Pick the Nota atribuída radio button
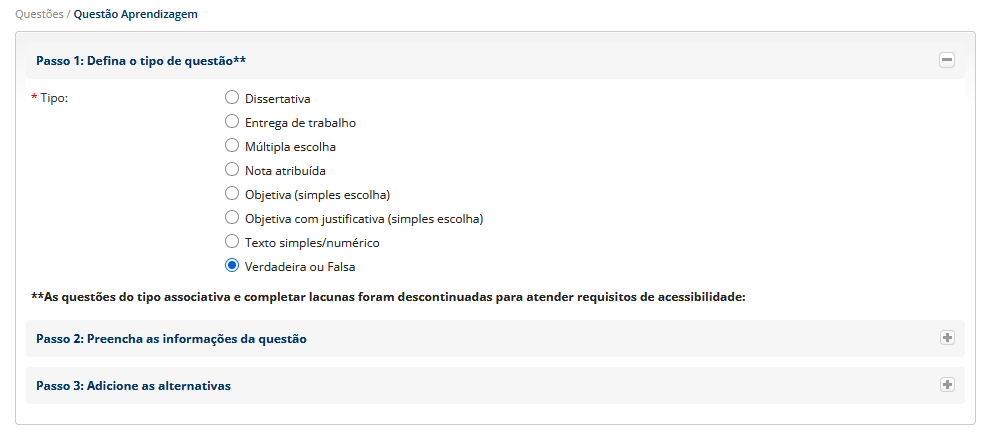This screenshot has width=985, height=433. pyautogui.click(x=232, y=170)
